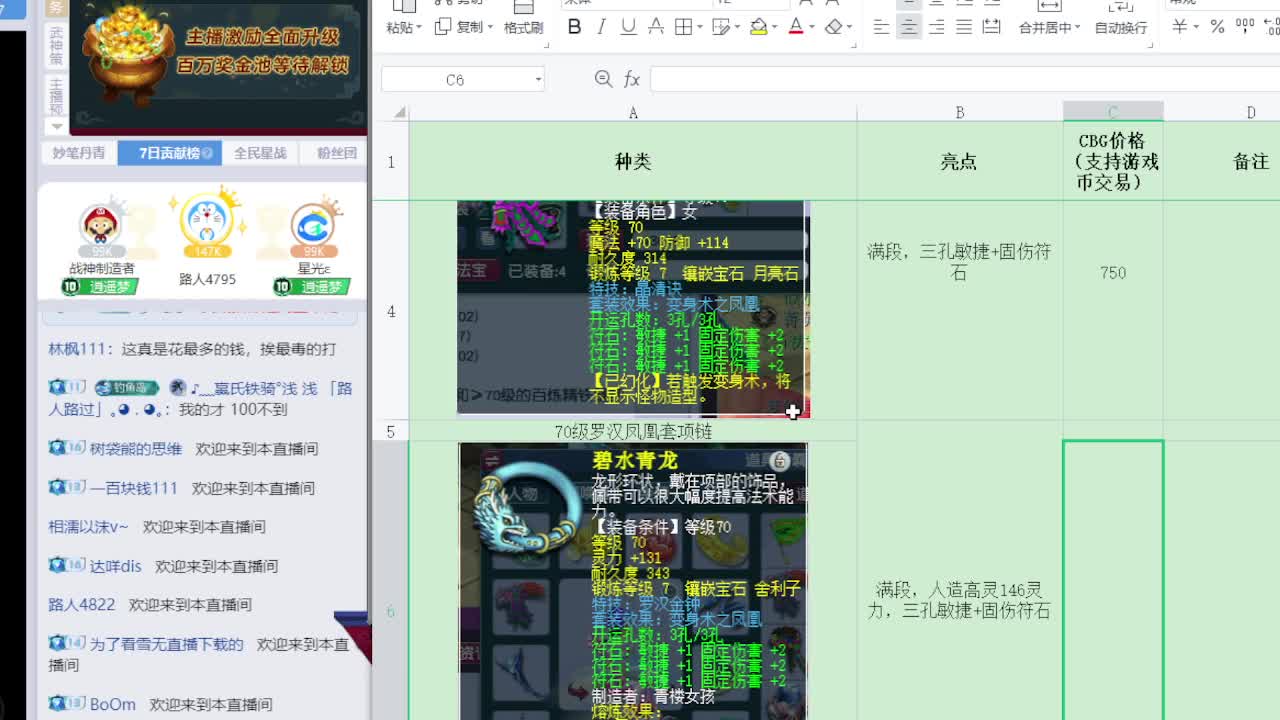Apply percent style format

(x=1217, y=27)
